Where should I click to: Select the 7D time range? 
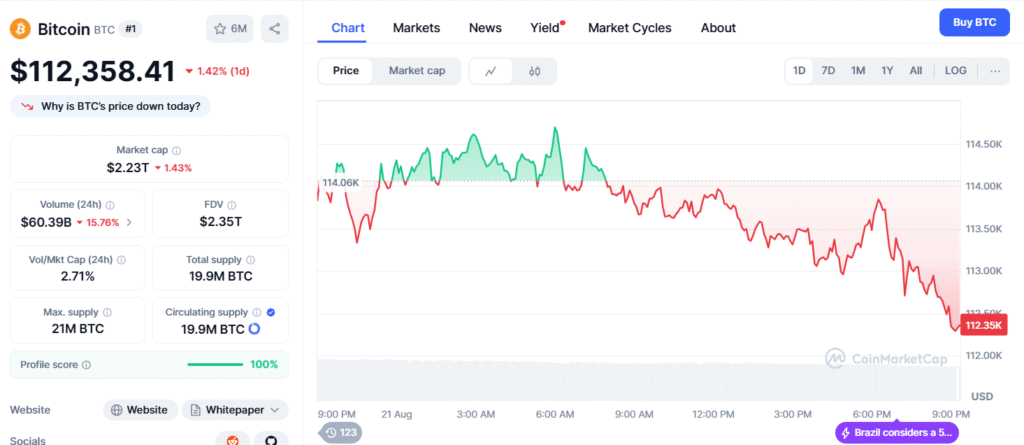click(828, 71)
